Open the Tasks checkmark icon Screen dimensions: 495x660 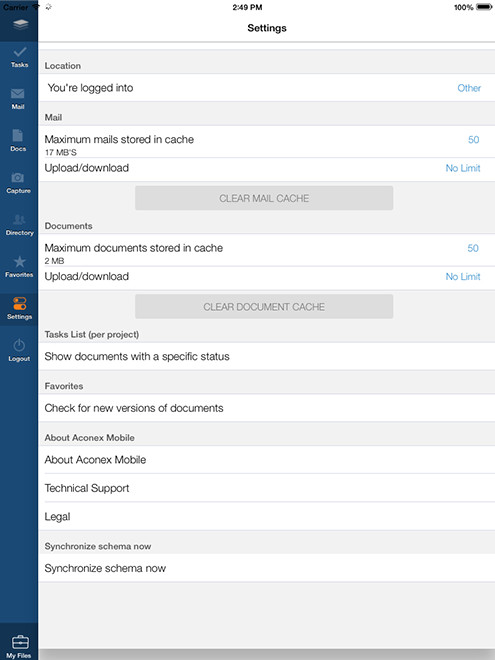pos(19,52)
